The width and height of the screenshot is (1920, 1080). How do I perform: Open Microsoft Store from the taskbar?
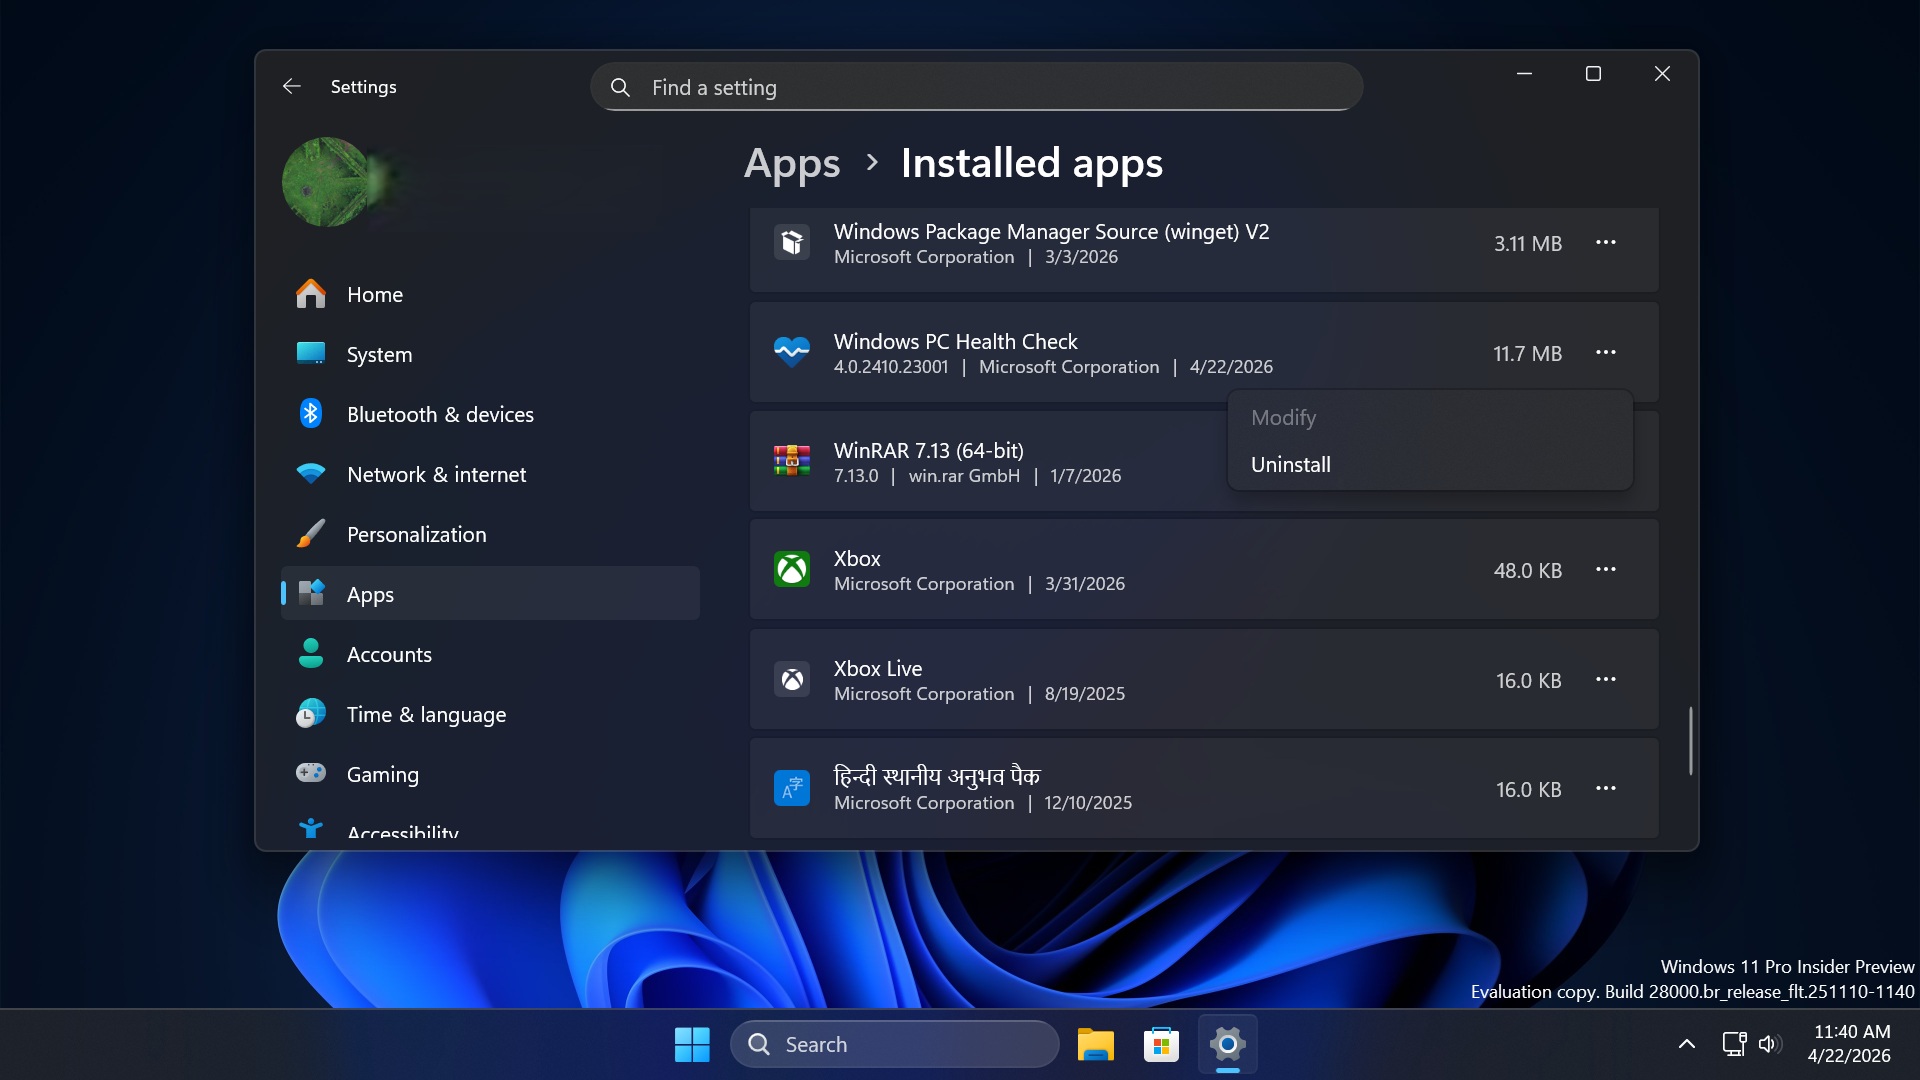(x=1160, y=1043)
